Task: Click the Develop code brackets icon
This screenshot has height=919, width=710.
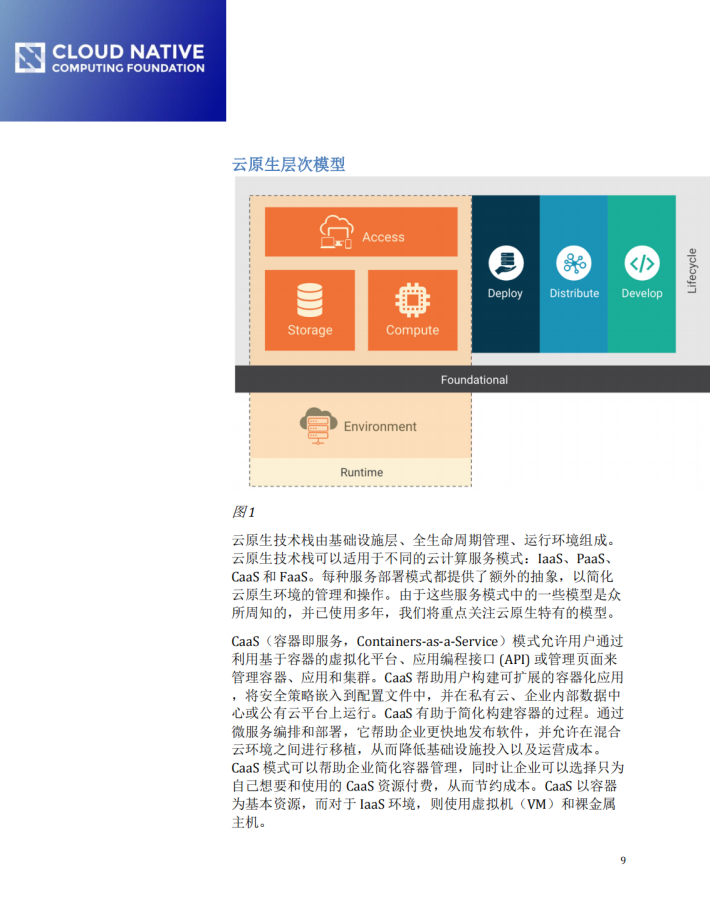Action: [x=641, y=264]
